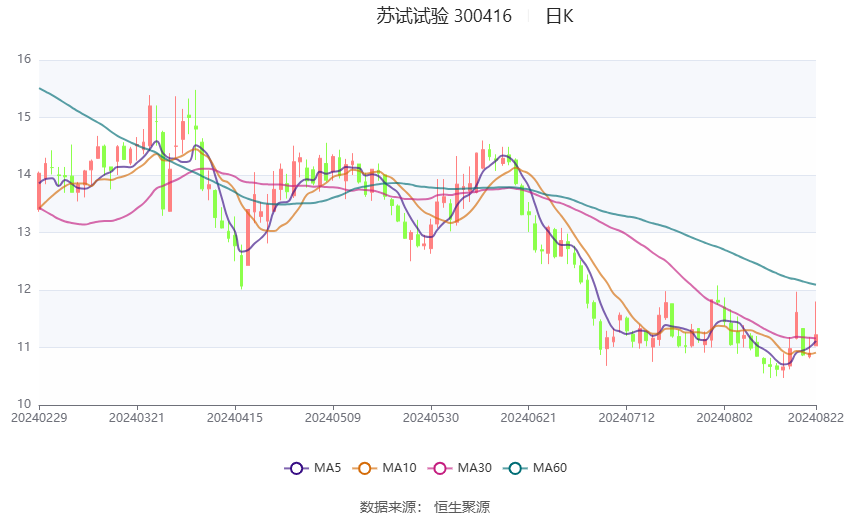Viewport: 850px width, 517px height.
Task: Click the y-axis label 15
Action: coord(24,117)
